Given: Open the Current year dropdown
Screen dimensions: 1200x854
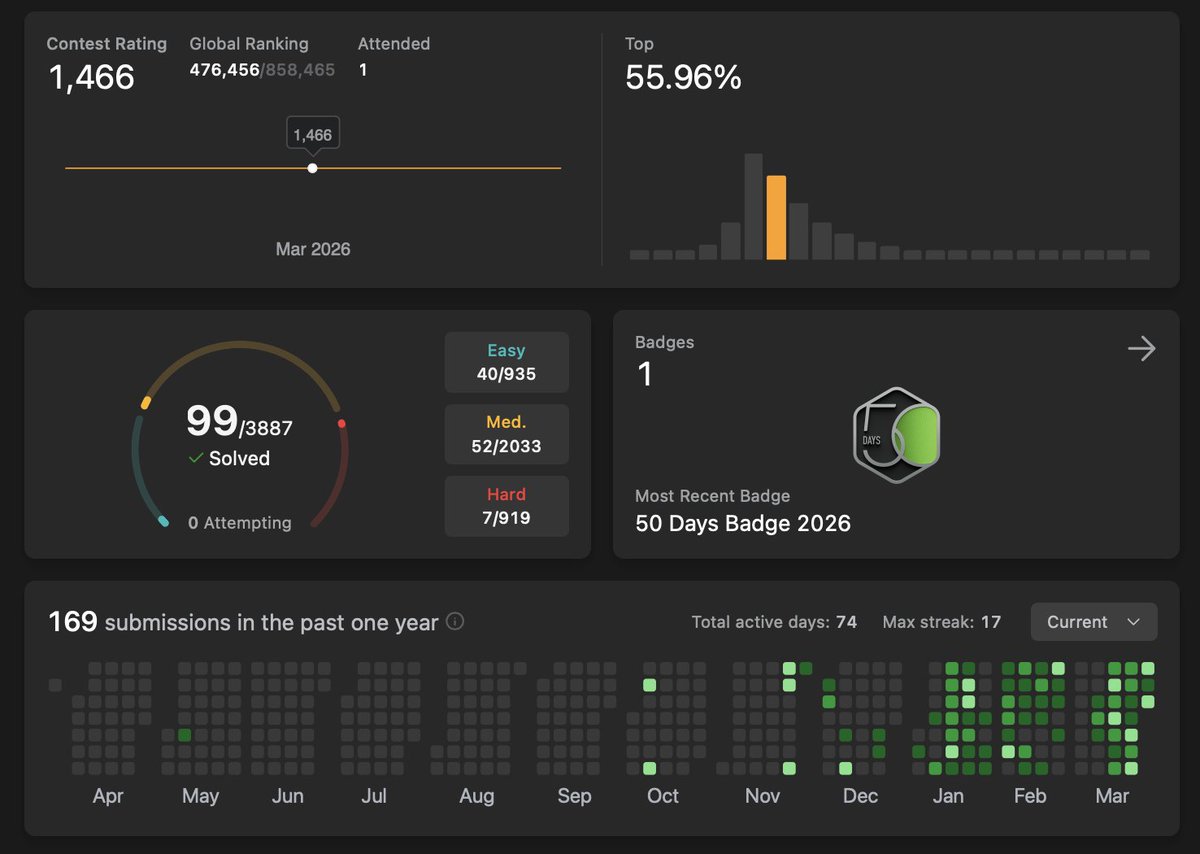Looking at the screenshot, I should (x=1094, y=622).
